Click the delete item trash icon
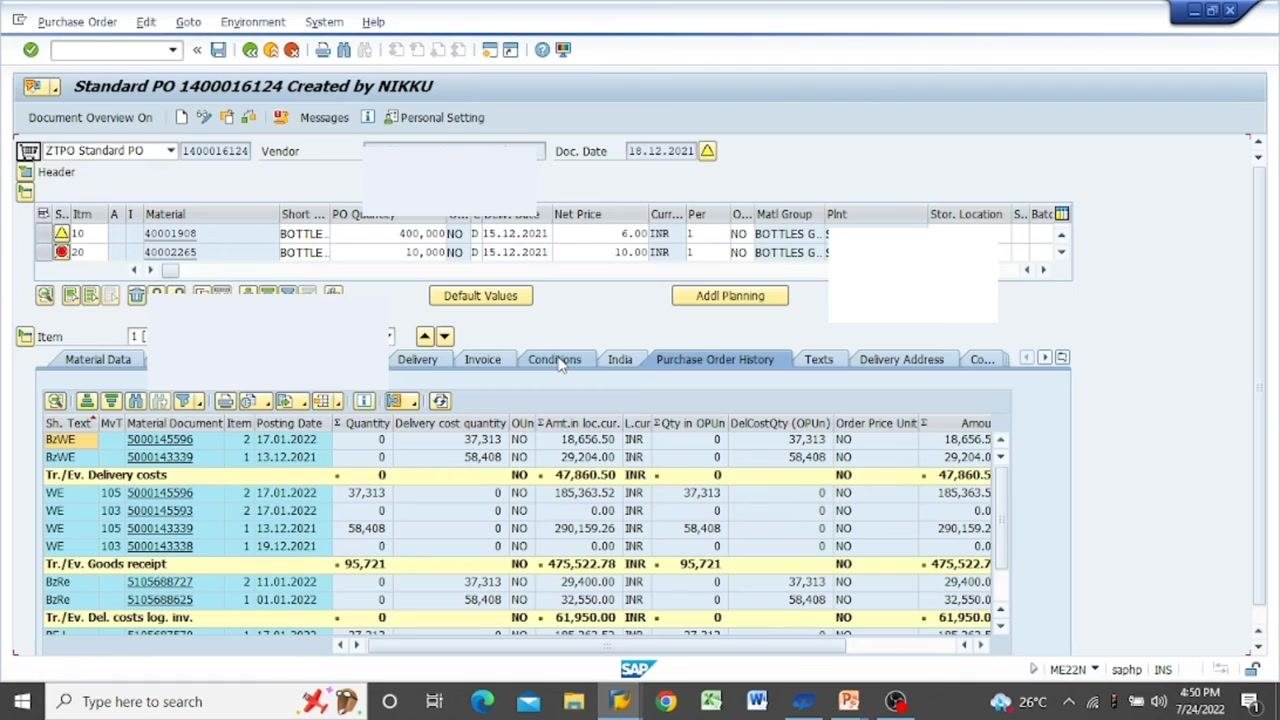1280x720 pixels. pos(137,295)
